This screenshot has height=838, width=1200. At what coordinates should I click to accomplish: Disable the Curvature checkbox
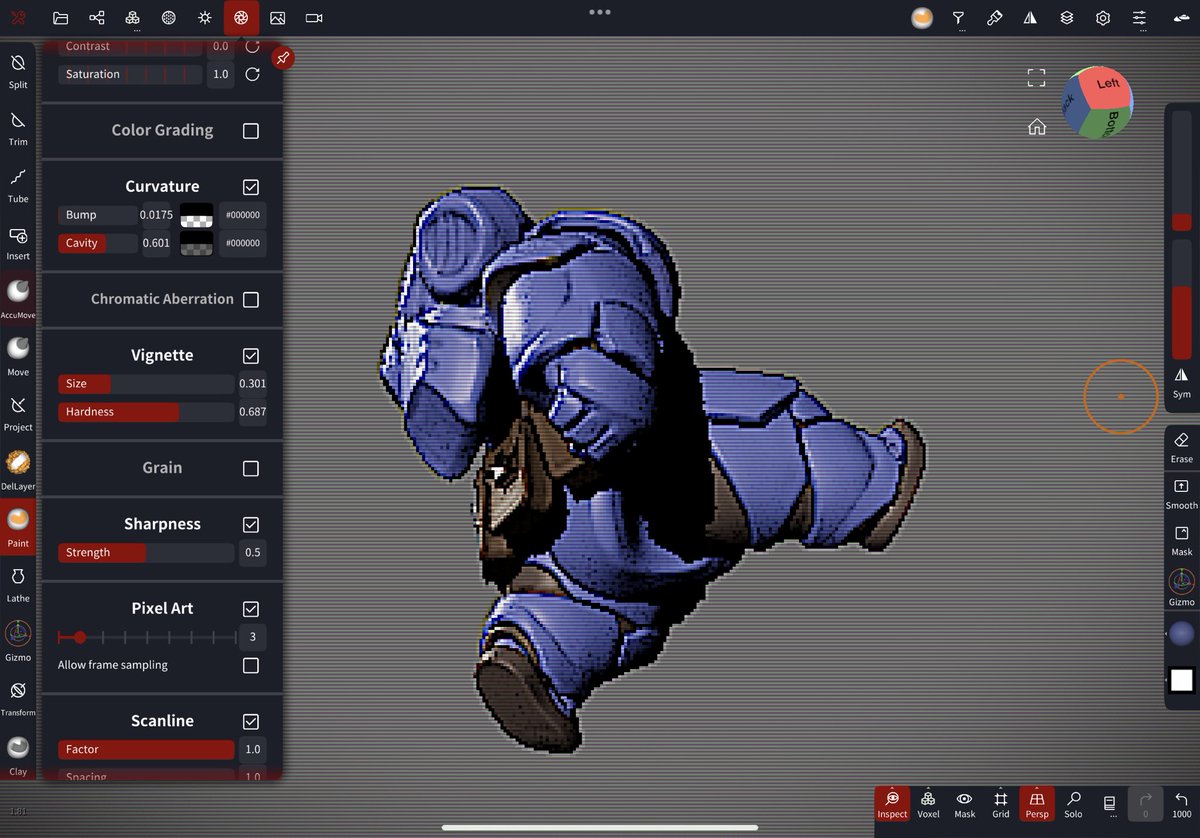click(x=251, y=187)
